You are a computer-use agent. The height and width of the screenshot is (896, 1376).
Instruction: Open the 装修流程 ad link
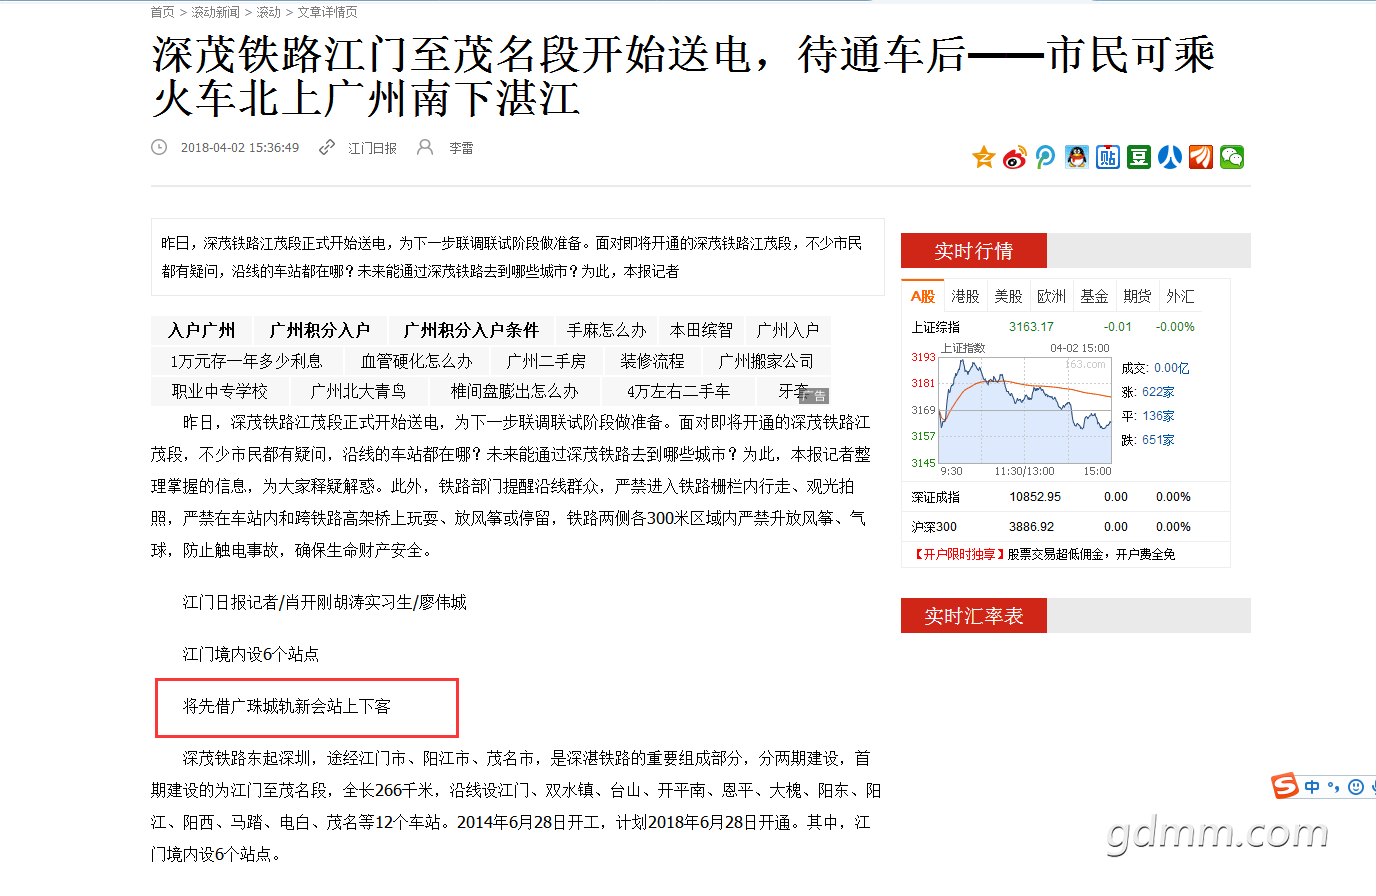[x=652, y=361]
